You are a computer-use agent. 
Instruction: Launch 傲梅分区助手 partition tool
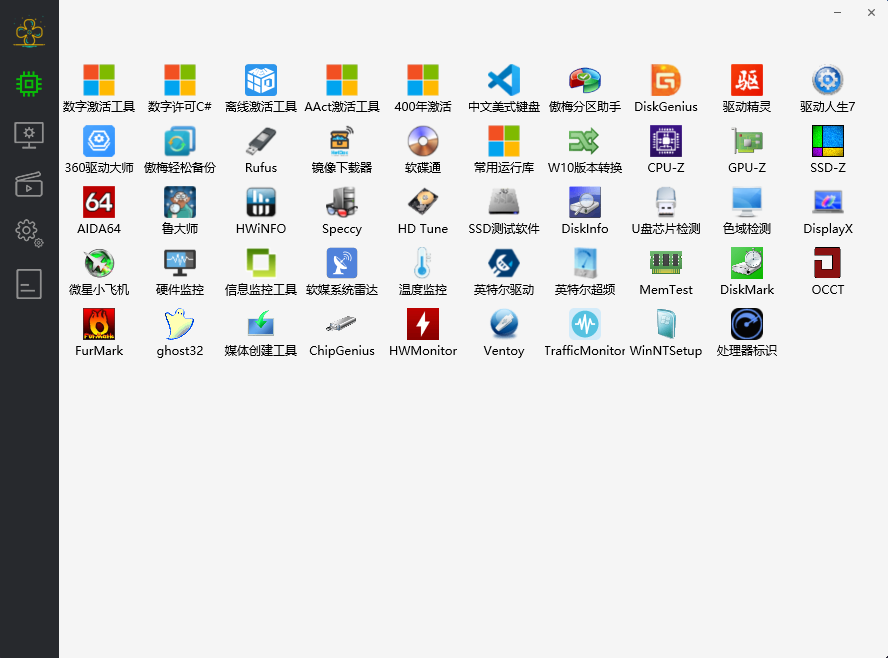[x=585, y=89]
